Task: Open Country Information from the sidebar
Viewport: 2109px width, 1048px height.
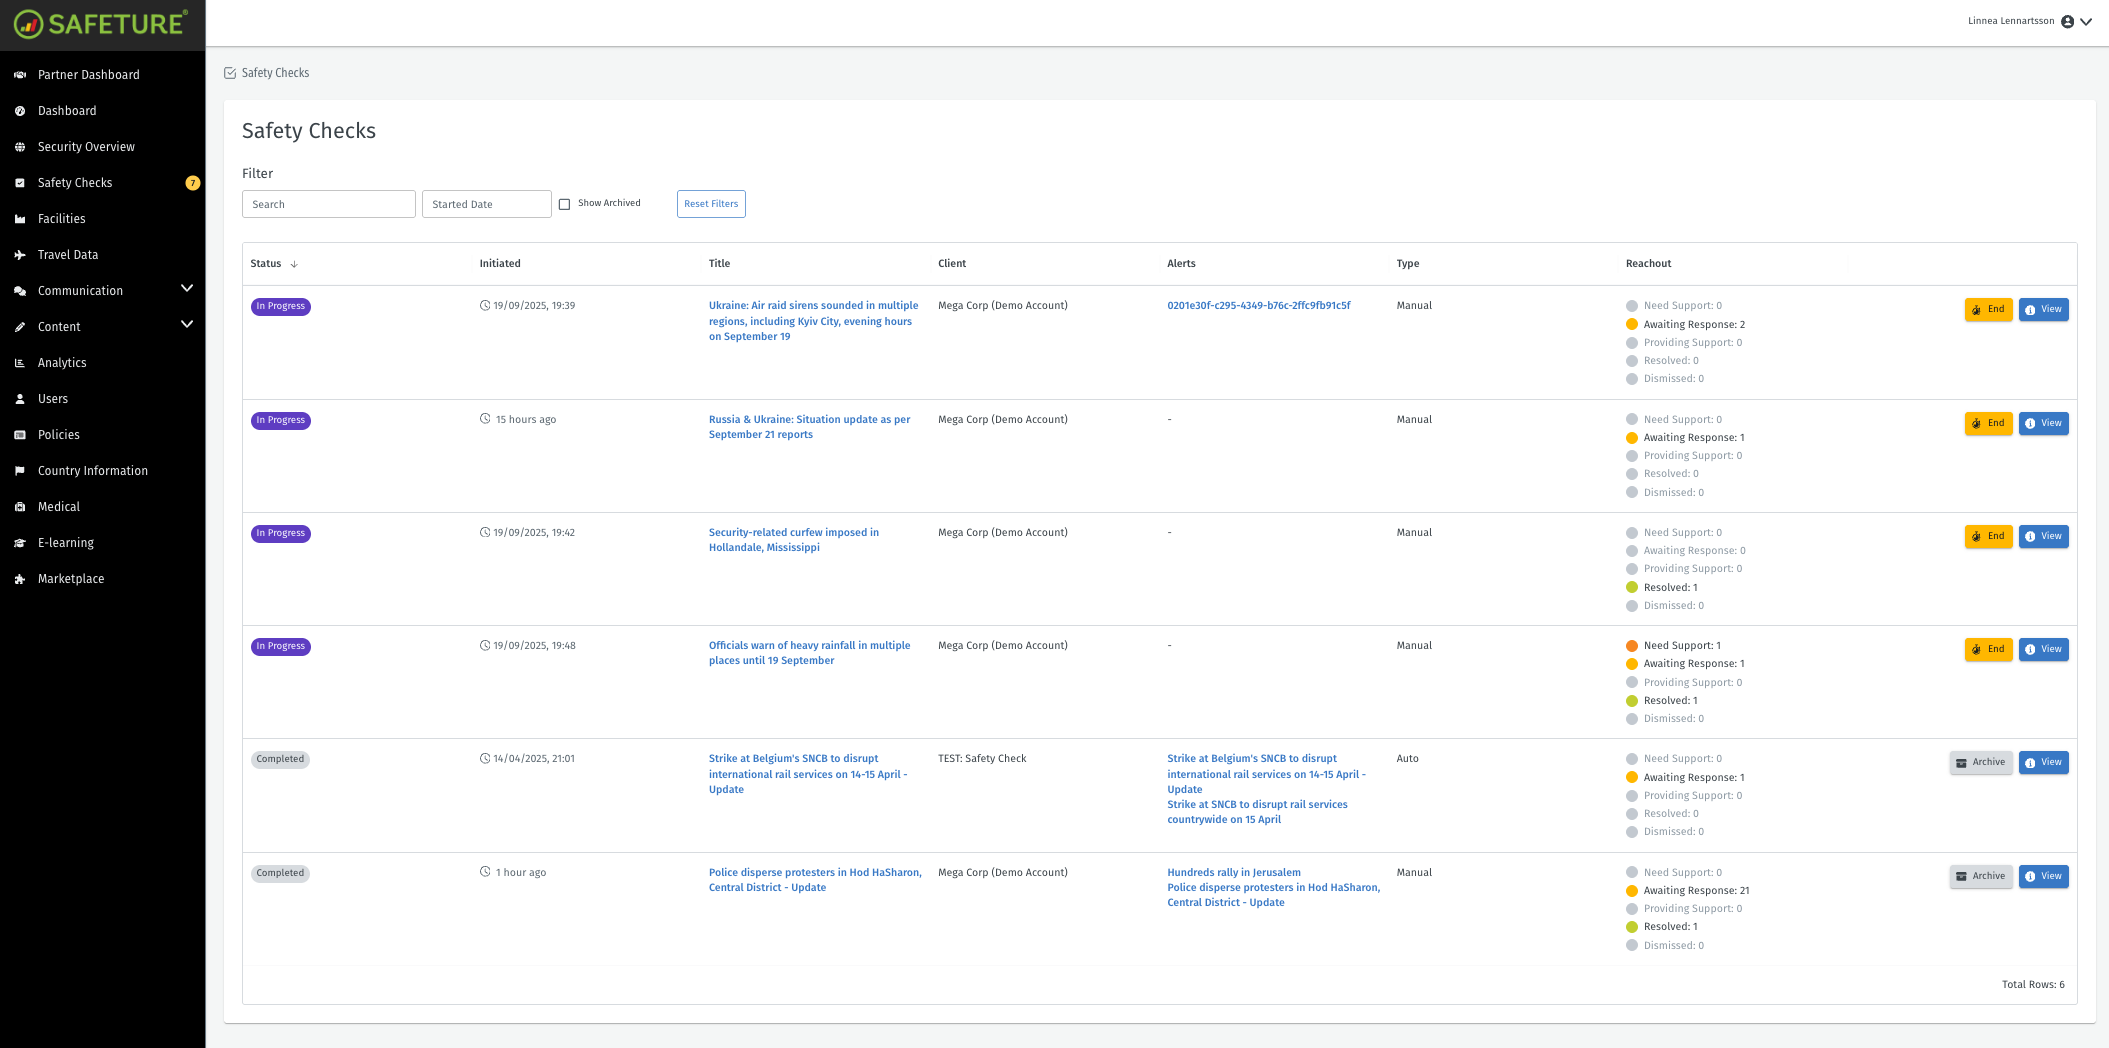Action: tap(93, 471)
